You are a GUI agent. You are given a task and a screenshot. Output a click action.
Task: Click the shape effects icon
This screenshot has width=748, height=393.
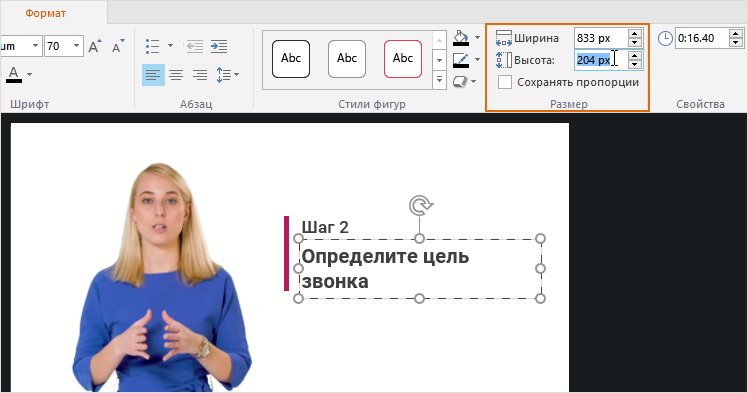point(459,82)
